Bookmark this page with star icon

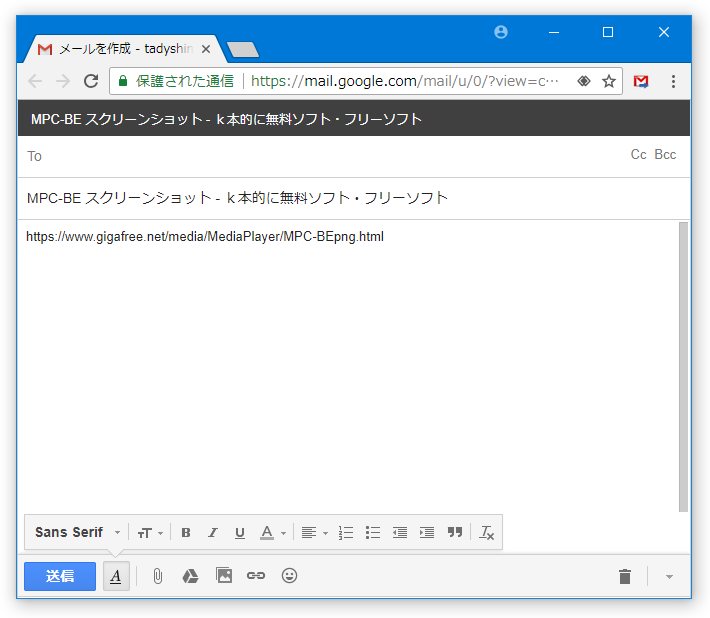pos(609,81)
